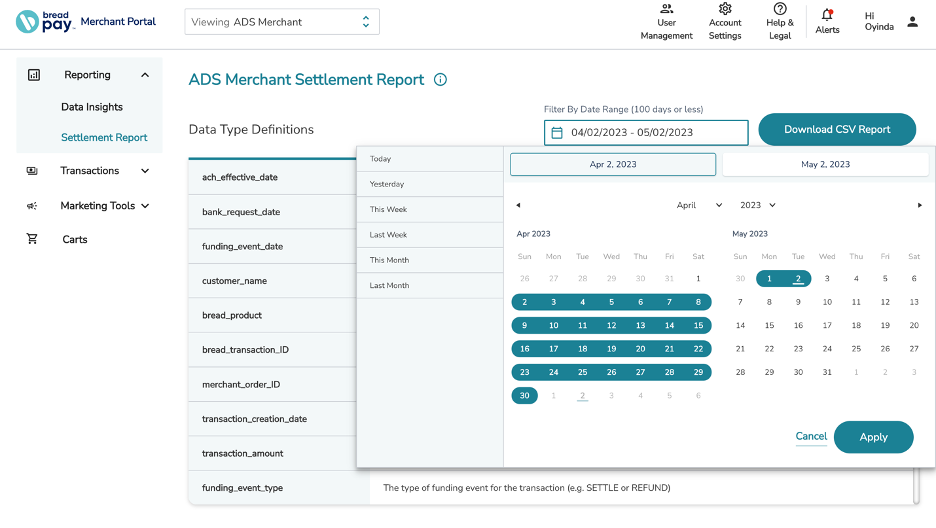Open the April month dropdown
This screenshot has height=528, width=936.
click(699, 205)
